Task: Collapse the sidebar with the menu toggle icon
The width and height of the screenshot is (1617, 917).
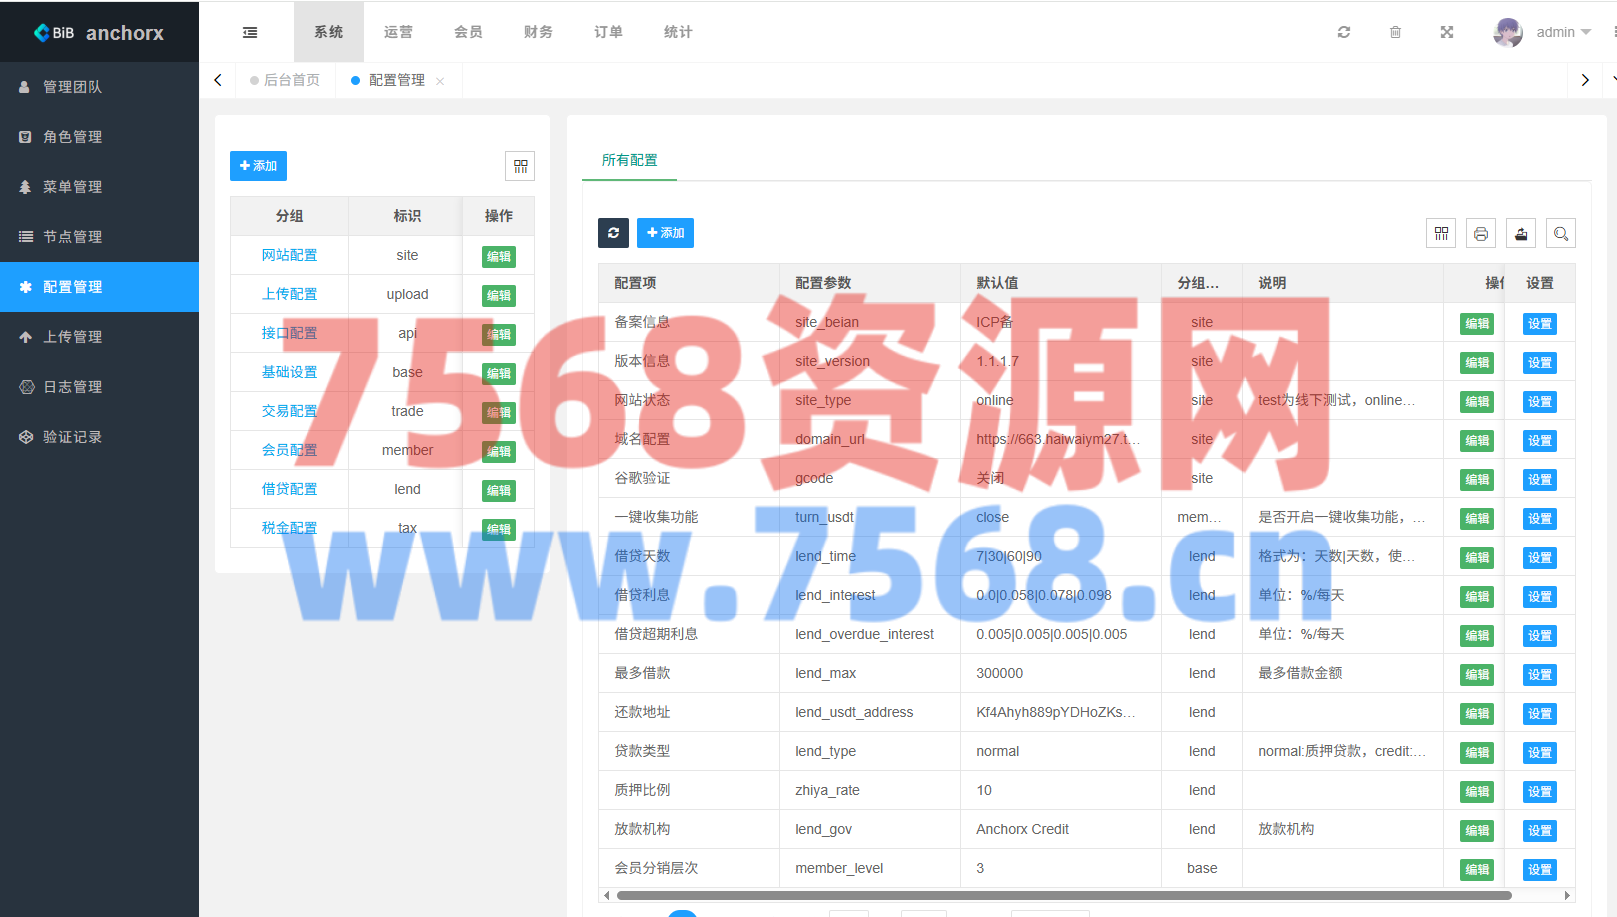Action: point(250,32)
